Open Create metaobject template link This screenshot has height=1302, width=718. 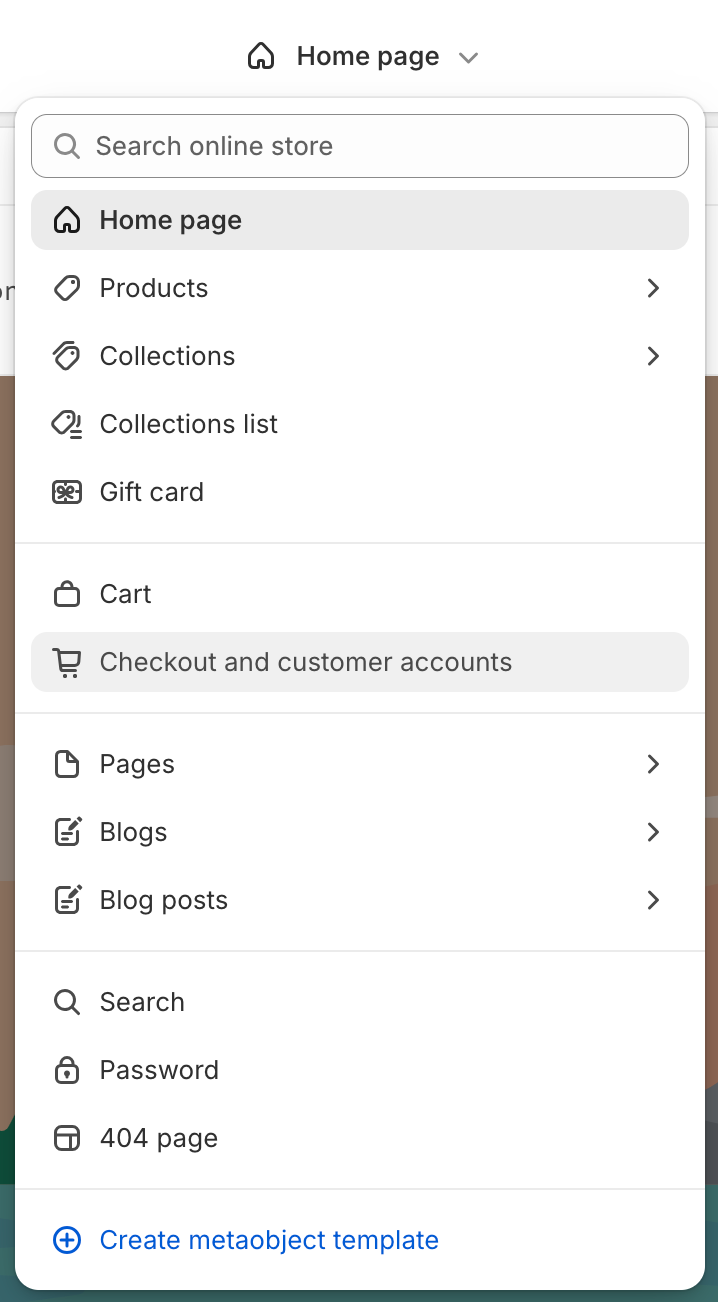[x=269, y=1240]
